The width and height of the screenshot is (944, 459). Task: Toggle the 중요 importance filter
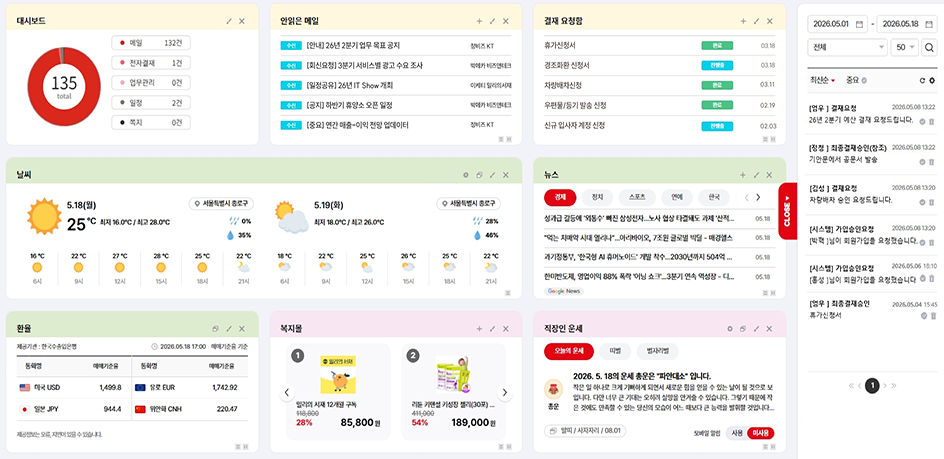856,80
